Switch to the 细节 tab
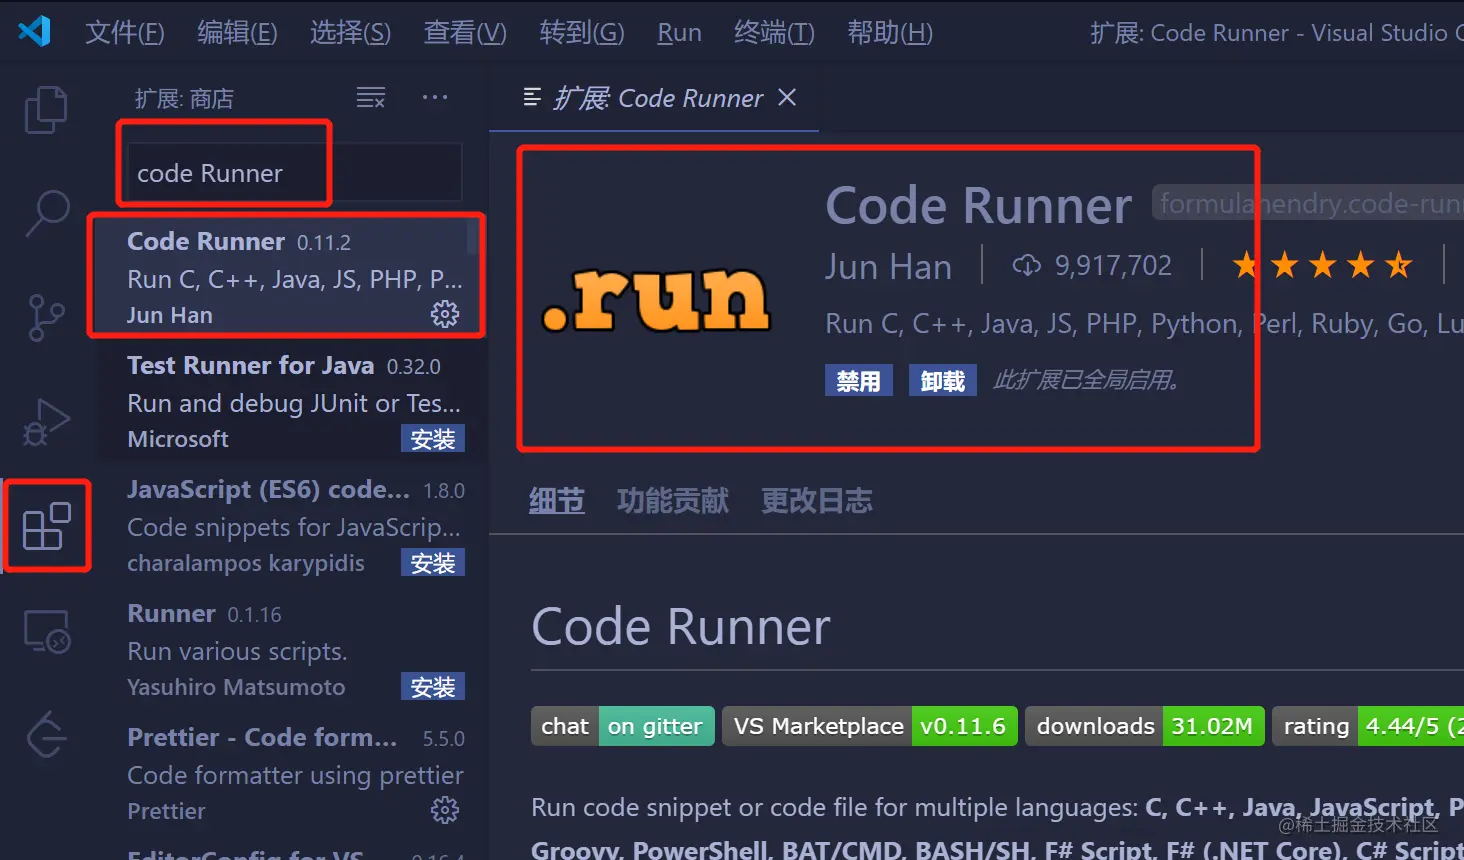 [x=557, y=500]
